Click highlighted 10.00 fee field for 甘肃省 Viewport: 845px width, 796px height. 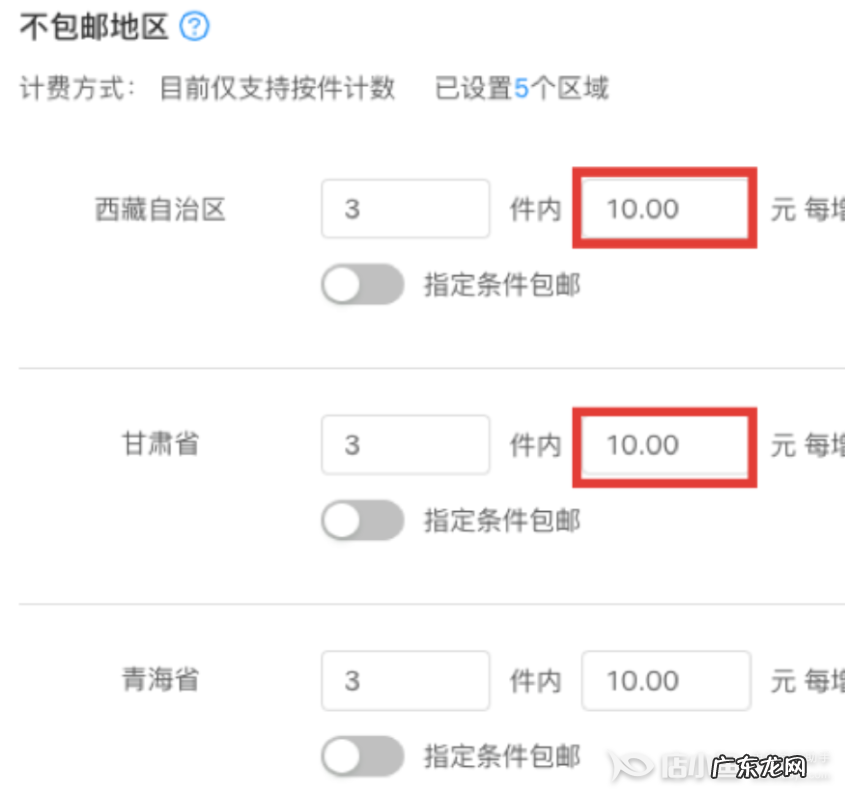664,446
